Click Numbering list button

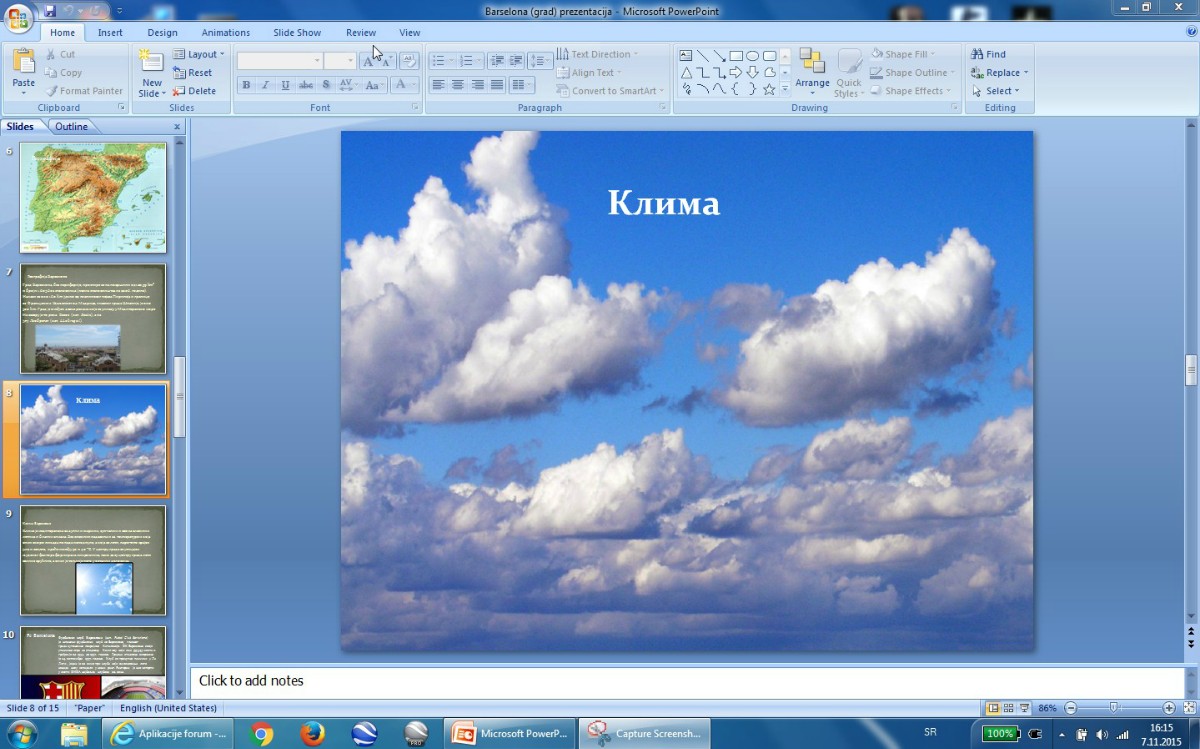[x=471, y=61]
